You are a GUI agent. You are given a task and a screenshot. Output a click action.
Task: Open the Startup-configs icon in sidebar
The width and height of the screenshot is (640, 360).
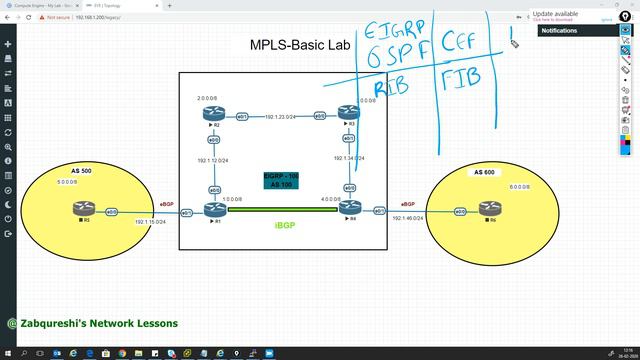coord(8,88)
